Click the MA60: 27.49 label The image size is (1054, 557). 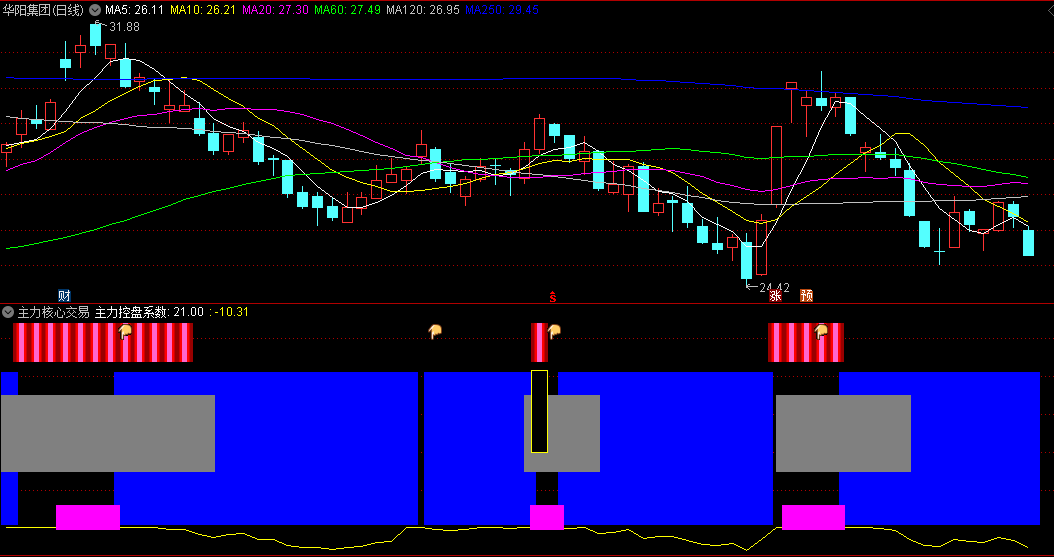(347, 10)
